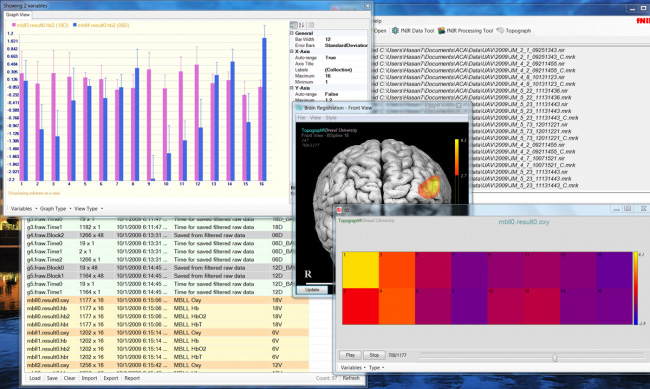Click the Play button in the topograph window
This screenshot has height=389, width=650.
[350, 355]
